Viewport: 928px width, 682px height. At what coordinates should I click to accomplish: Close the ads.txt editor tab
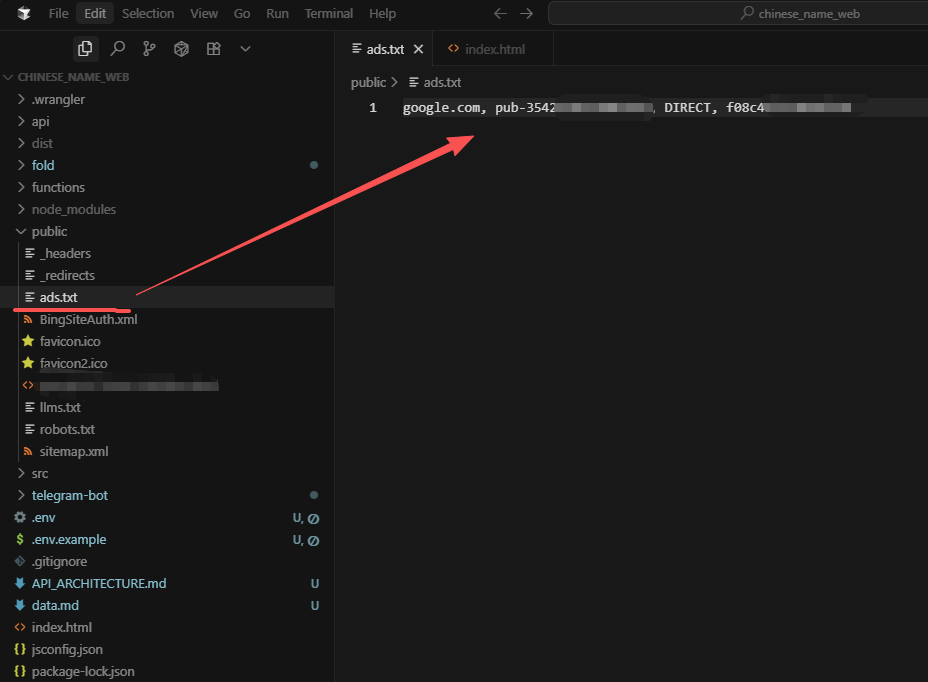click(x=418, y=49)
